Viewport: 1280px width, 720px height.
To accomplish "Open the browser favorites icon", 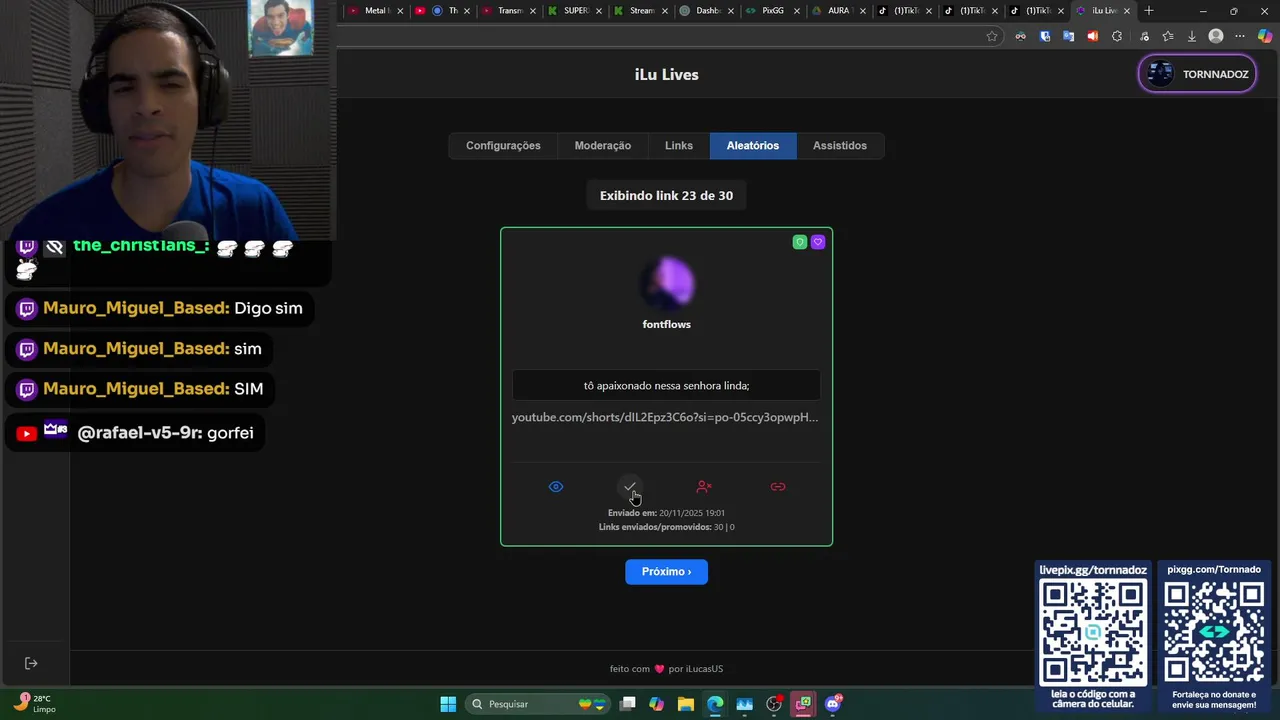I will [x=1168, y=36].
